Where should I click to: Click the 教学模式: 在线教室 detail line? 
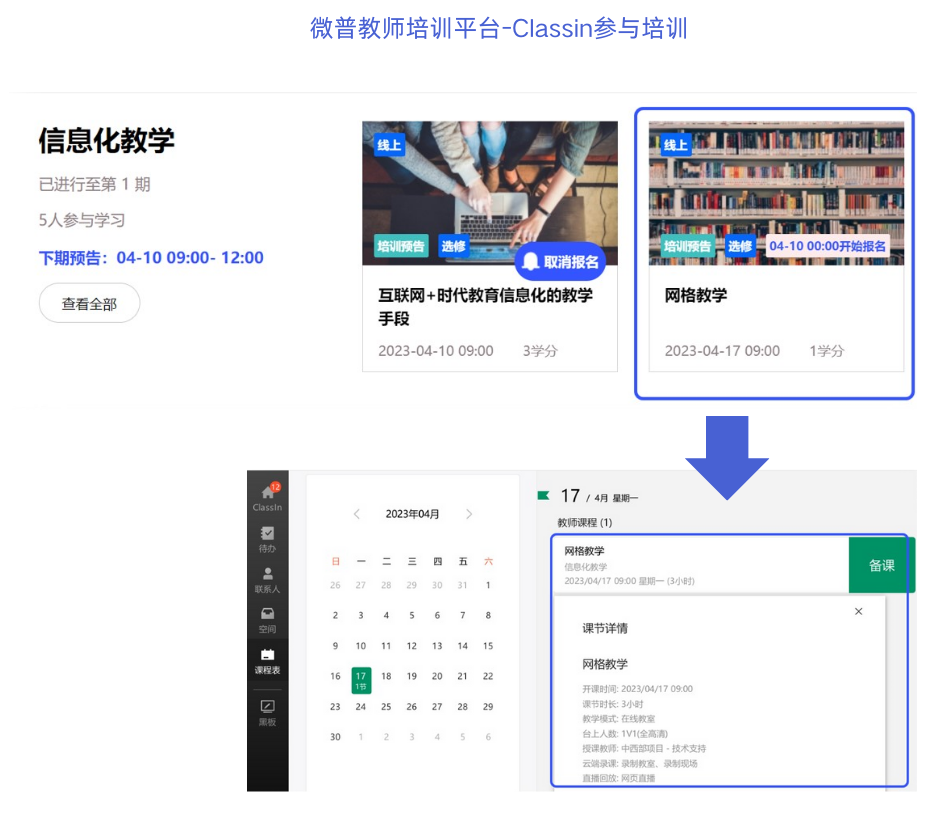point(619,719)
